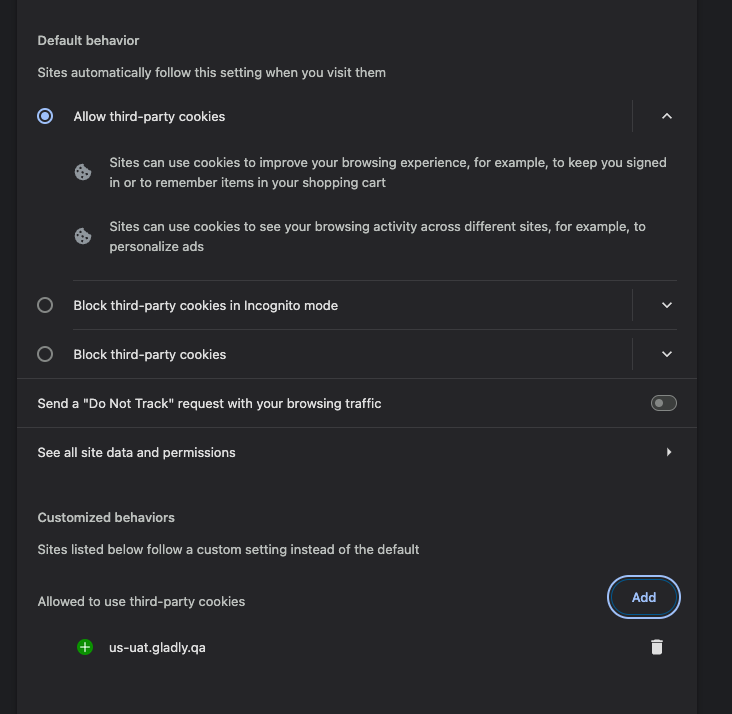Click the Add button for allowed sites

pyautogui.click(x=644, y=597)
